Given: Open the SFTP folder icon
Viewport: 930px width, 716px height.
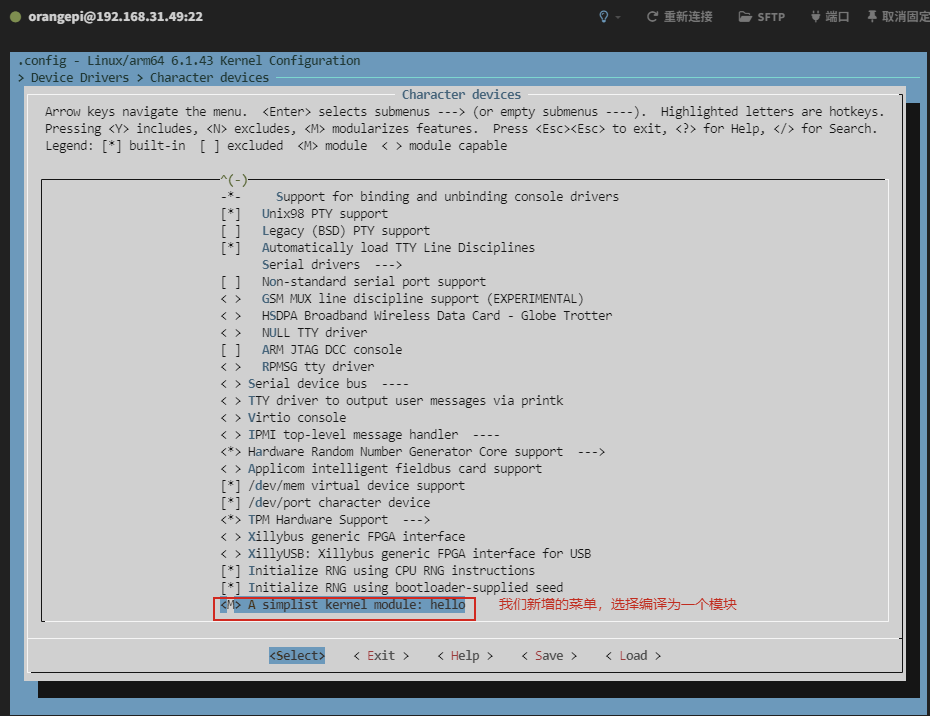Looking at the screenshot, I should pos(745,17).
